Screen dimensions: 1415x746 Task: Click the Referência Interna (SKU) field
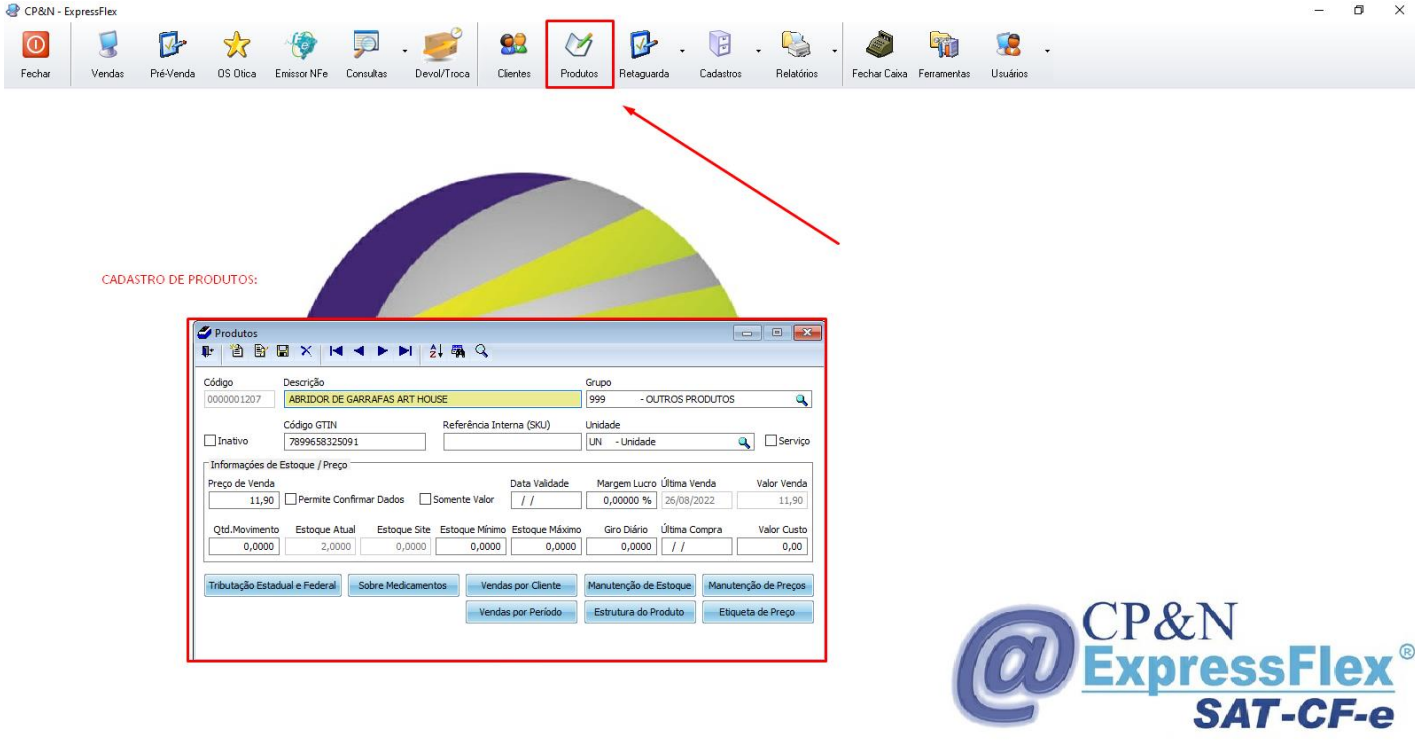(x=512, y=441)
